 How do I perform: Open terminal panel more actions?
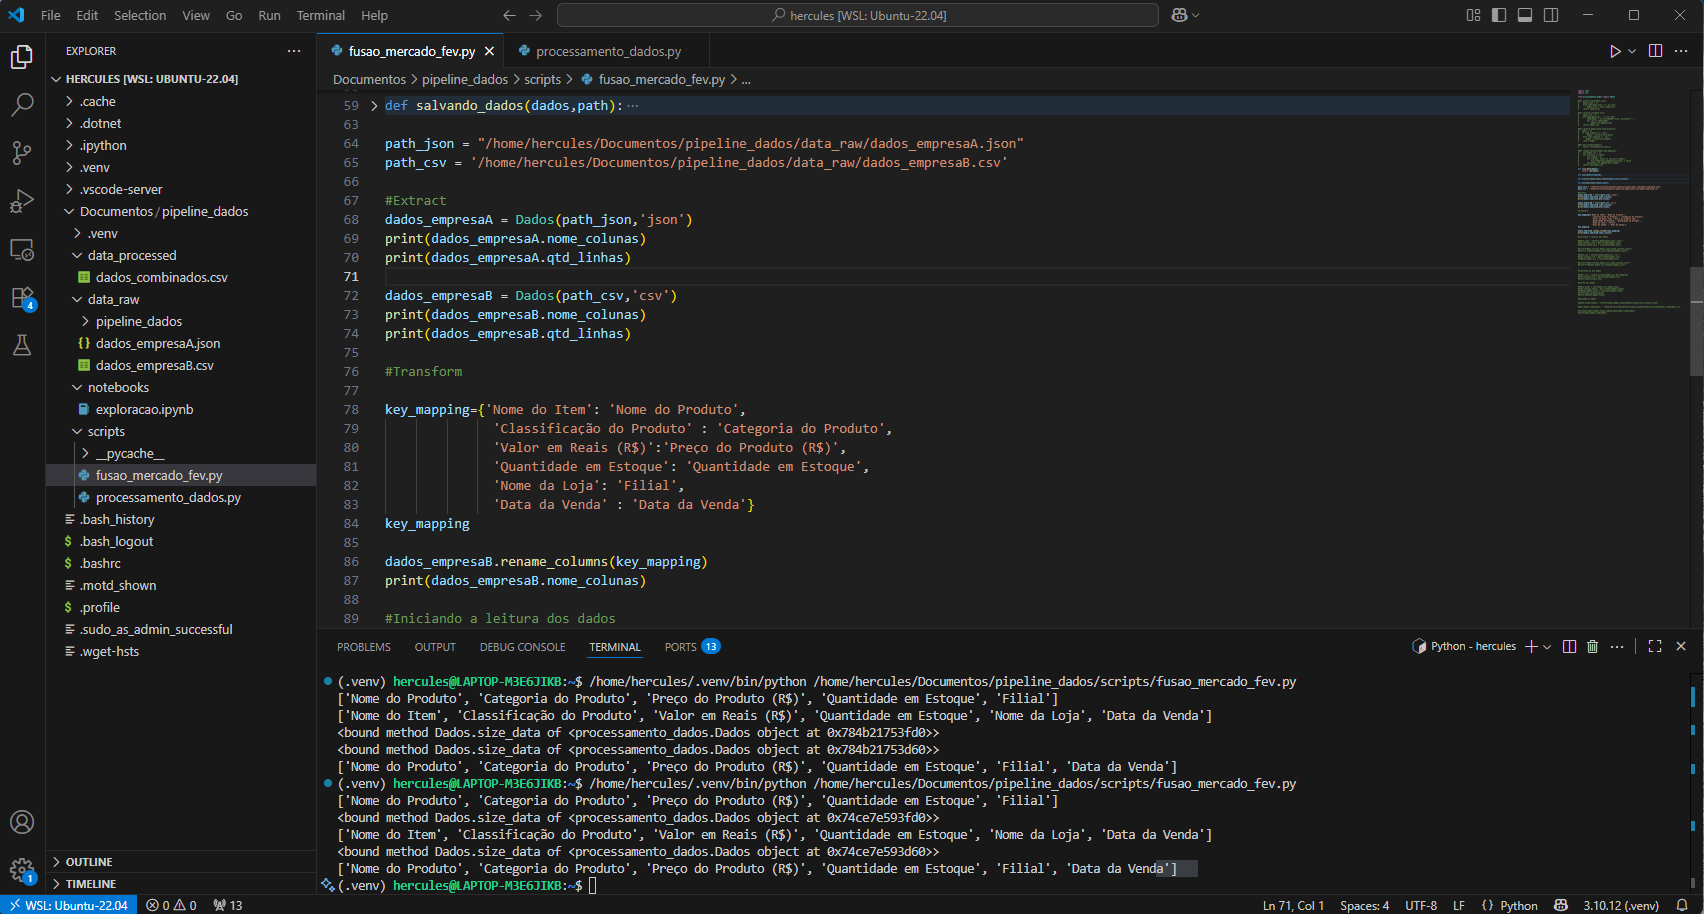(1617, 647)
